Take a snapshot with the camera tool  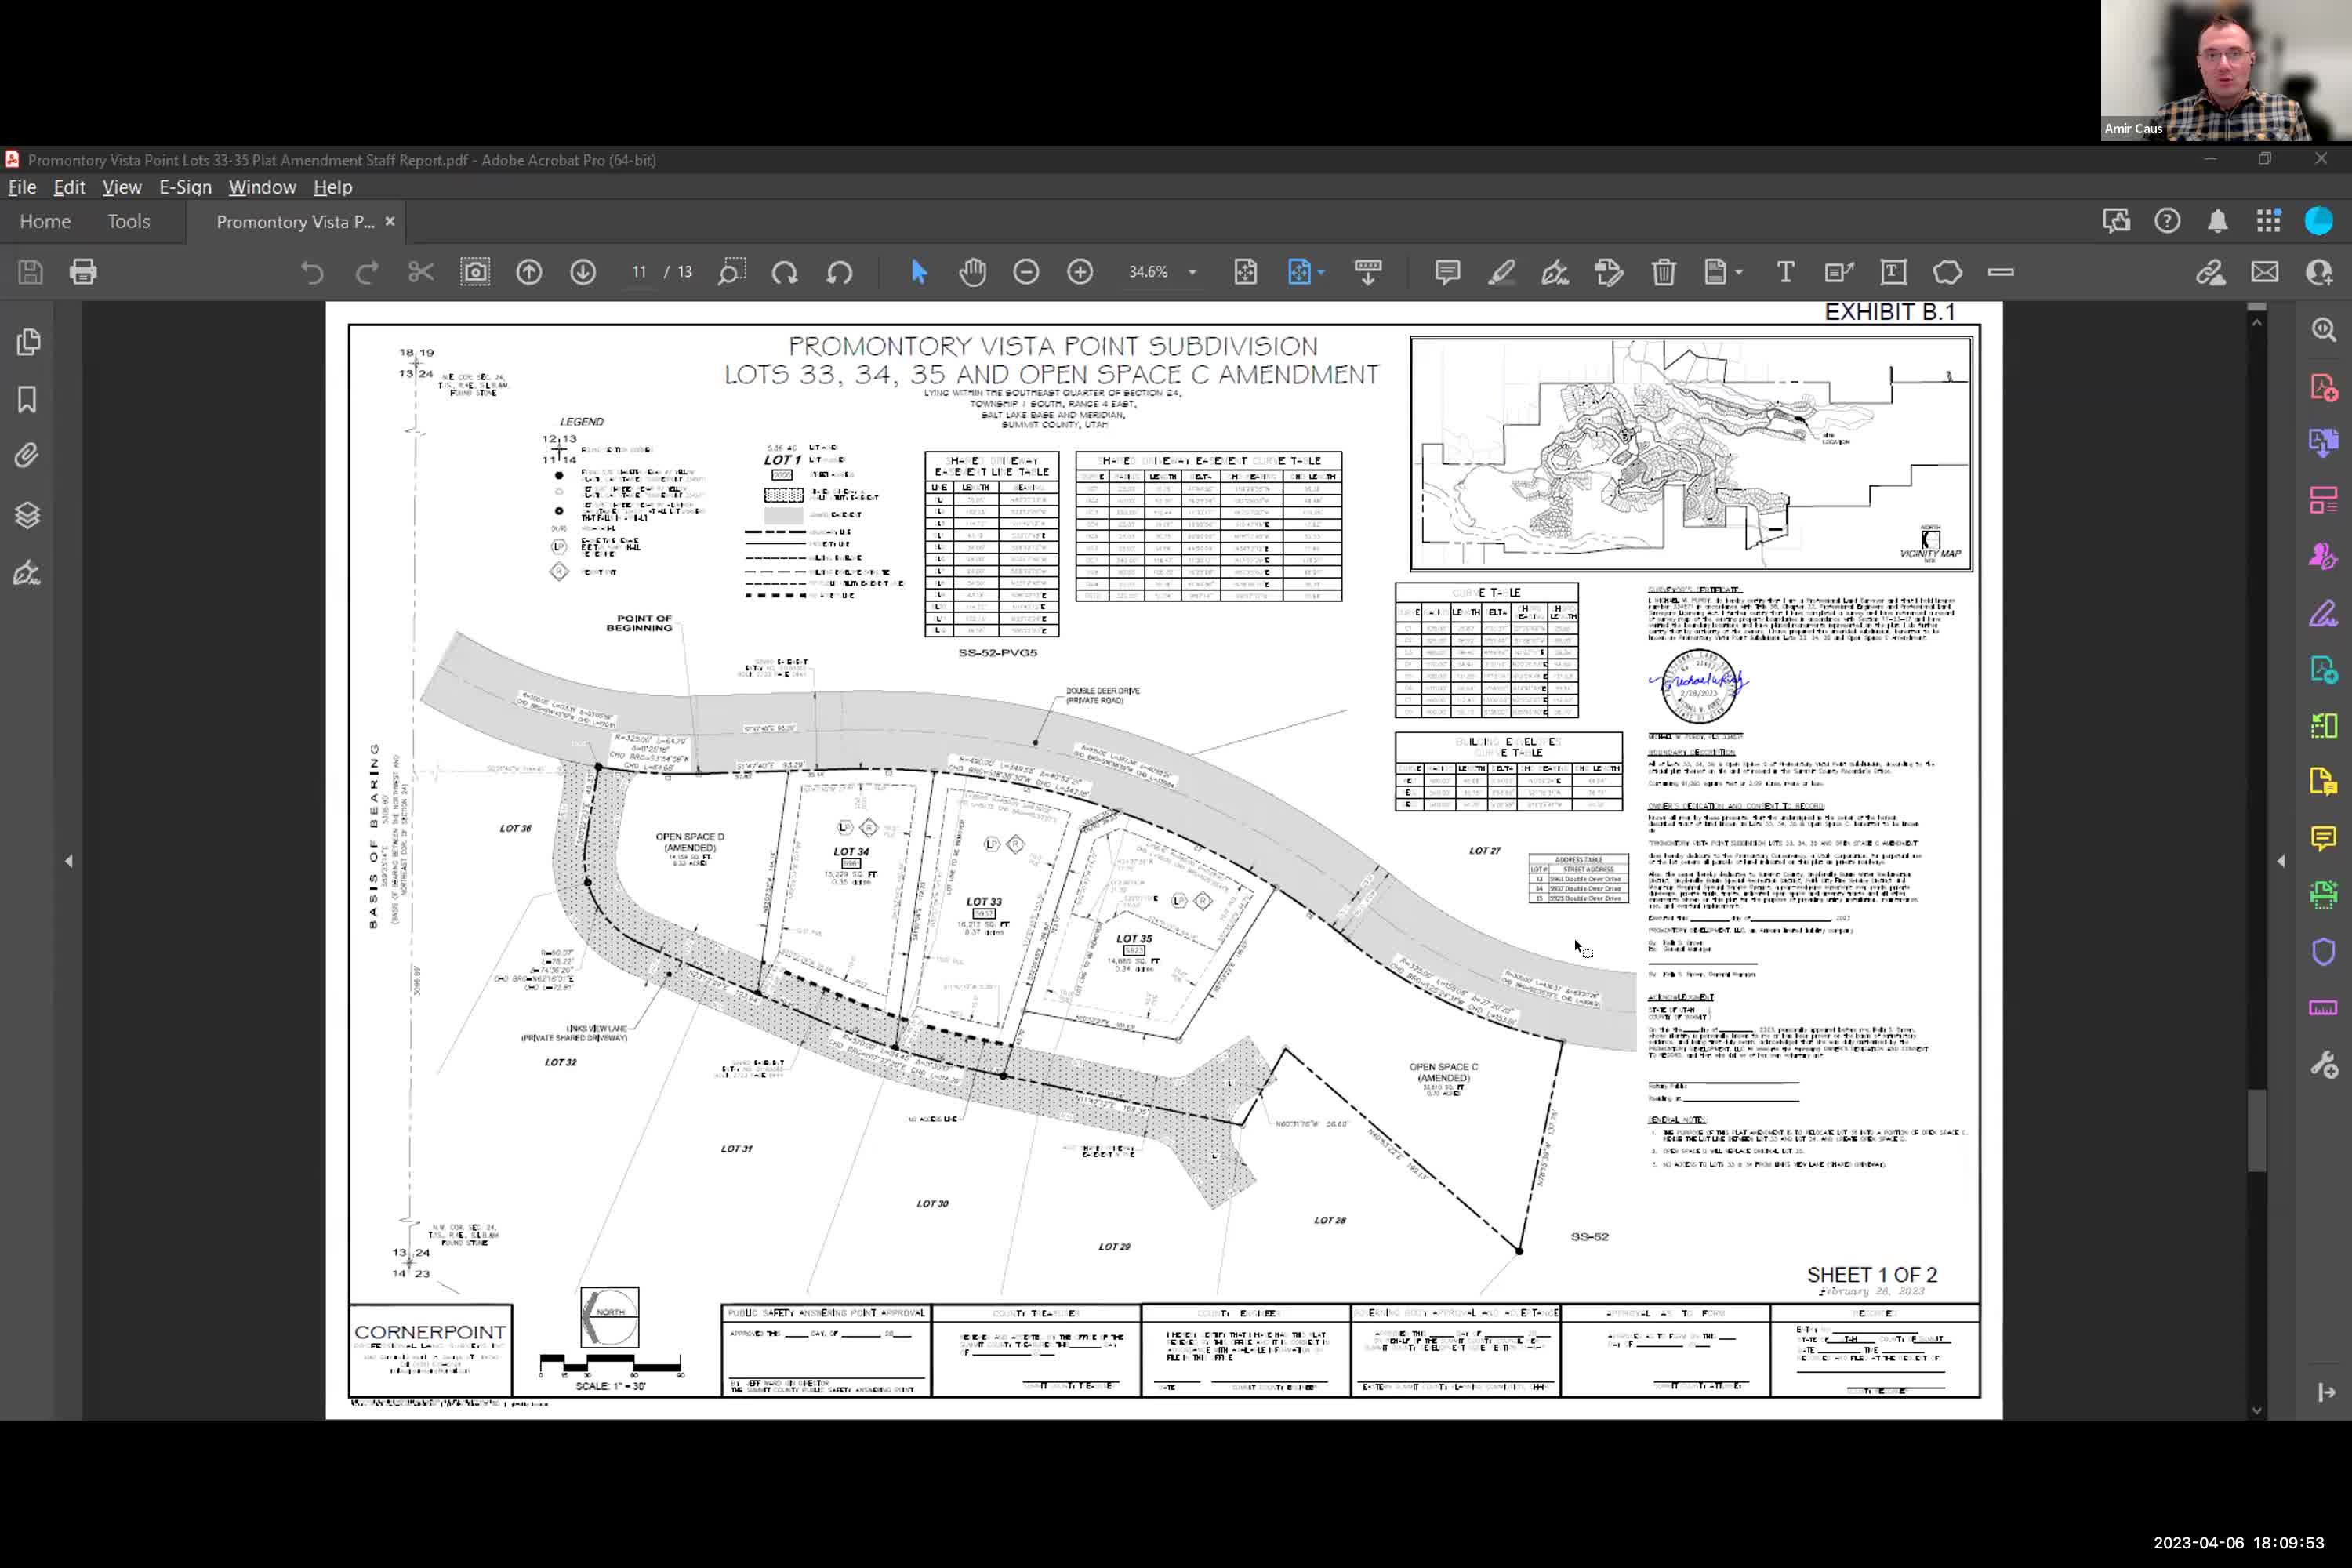point(474,272)
